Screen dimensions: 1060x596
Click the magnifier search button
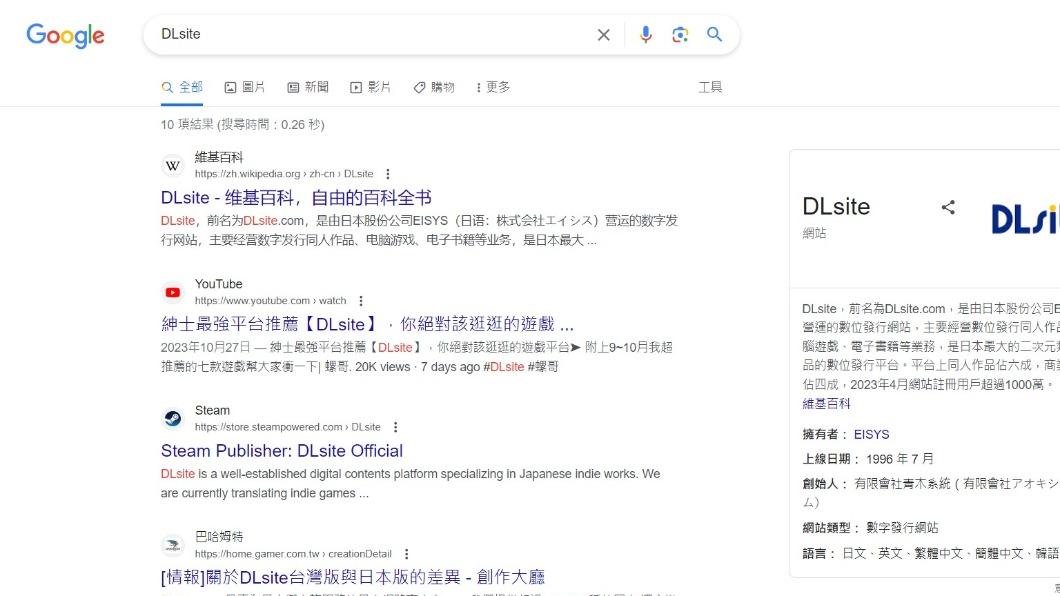tap(715, 34)
